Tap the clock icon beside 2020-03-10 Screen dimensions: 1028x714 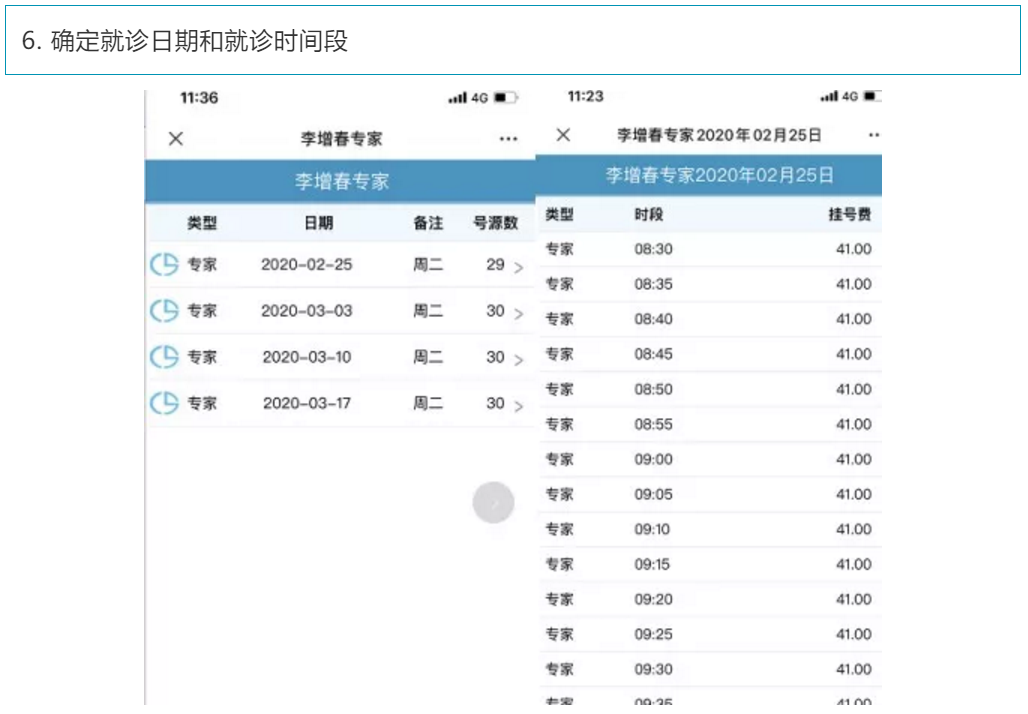[164, 357]
